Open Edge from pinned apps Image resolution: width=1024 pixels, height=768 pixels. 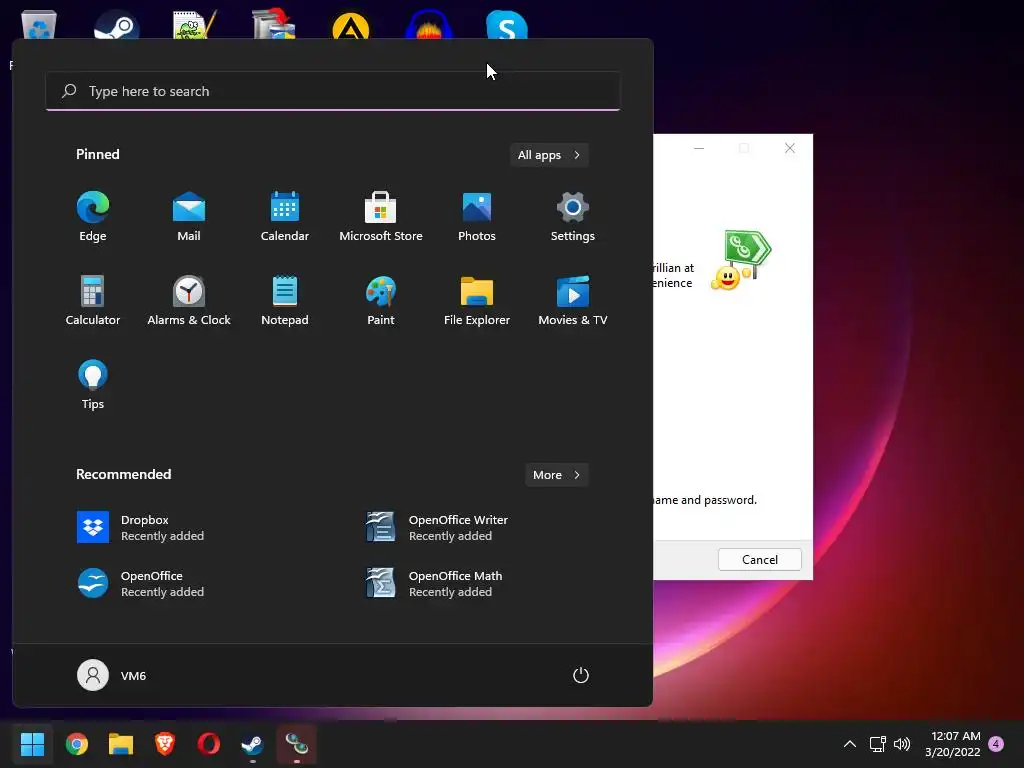(93, 217)
